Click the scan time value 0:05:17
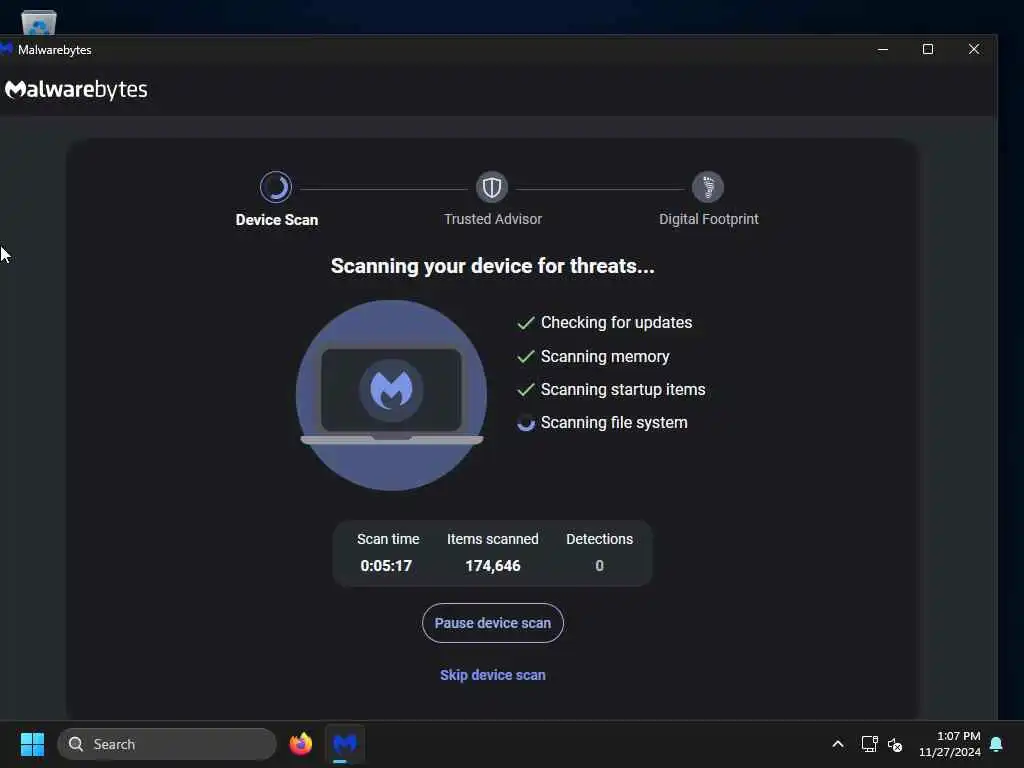1024x768 pixels. [386, 566]
